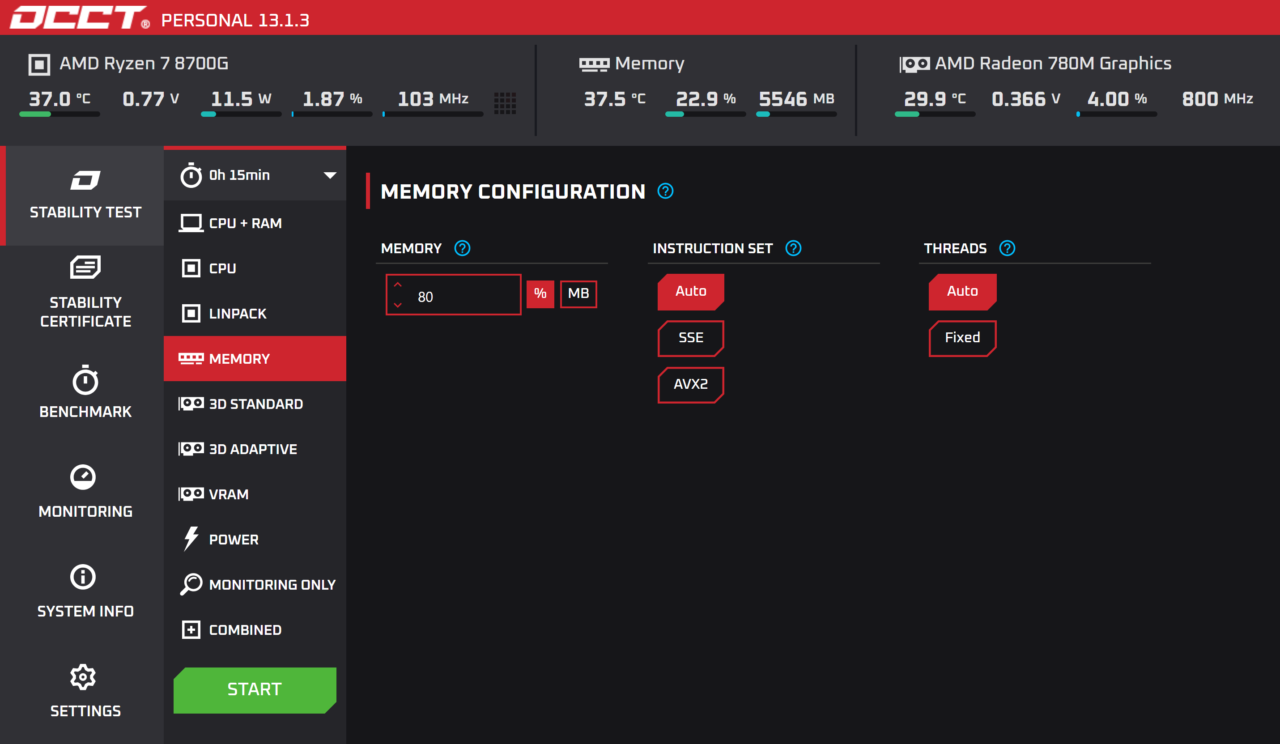
Task: Open help icon next to THREADS
Action: pyautogui.click(x=1007, y=248)
